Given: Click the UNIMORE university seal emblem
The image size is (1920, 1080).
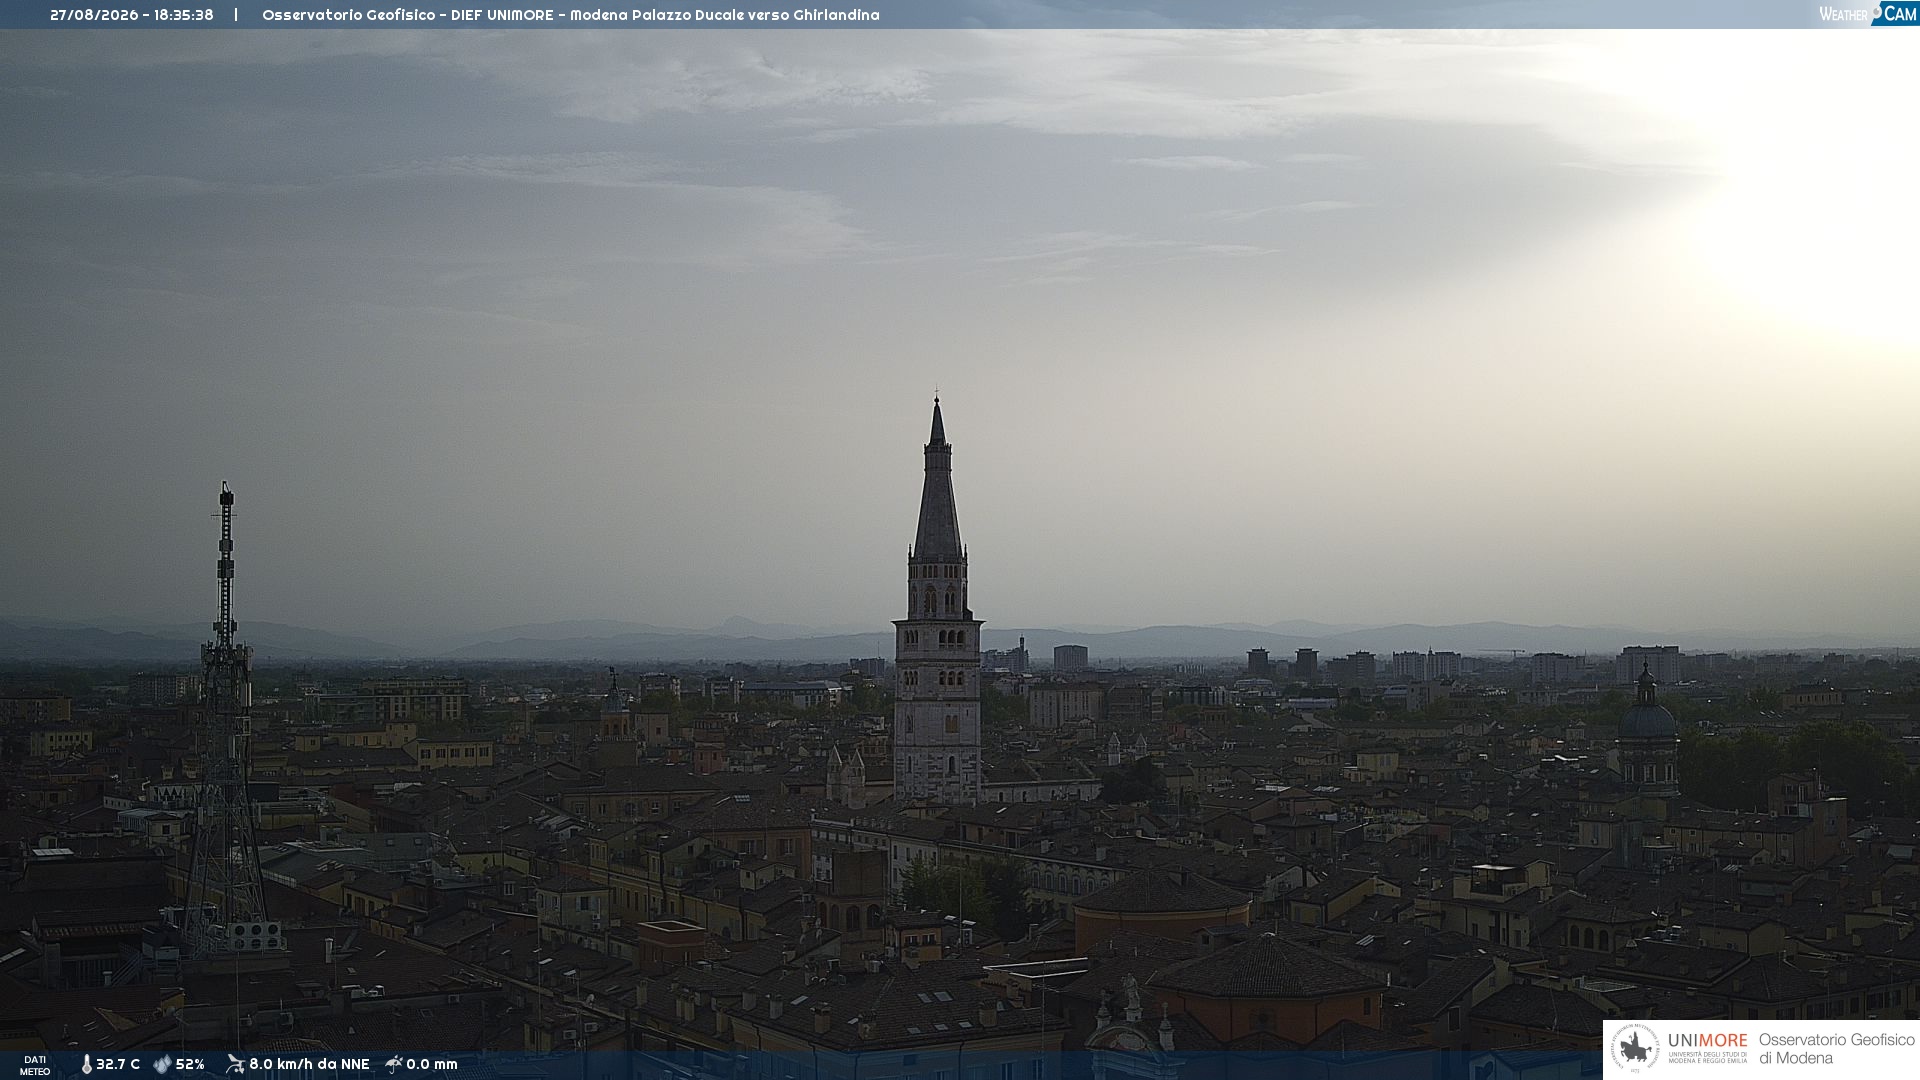Looking at the screenshot, I should coord(1635,1049).
